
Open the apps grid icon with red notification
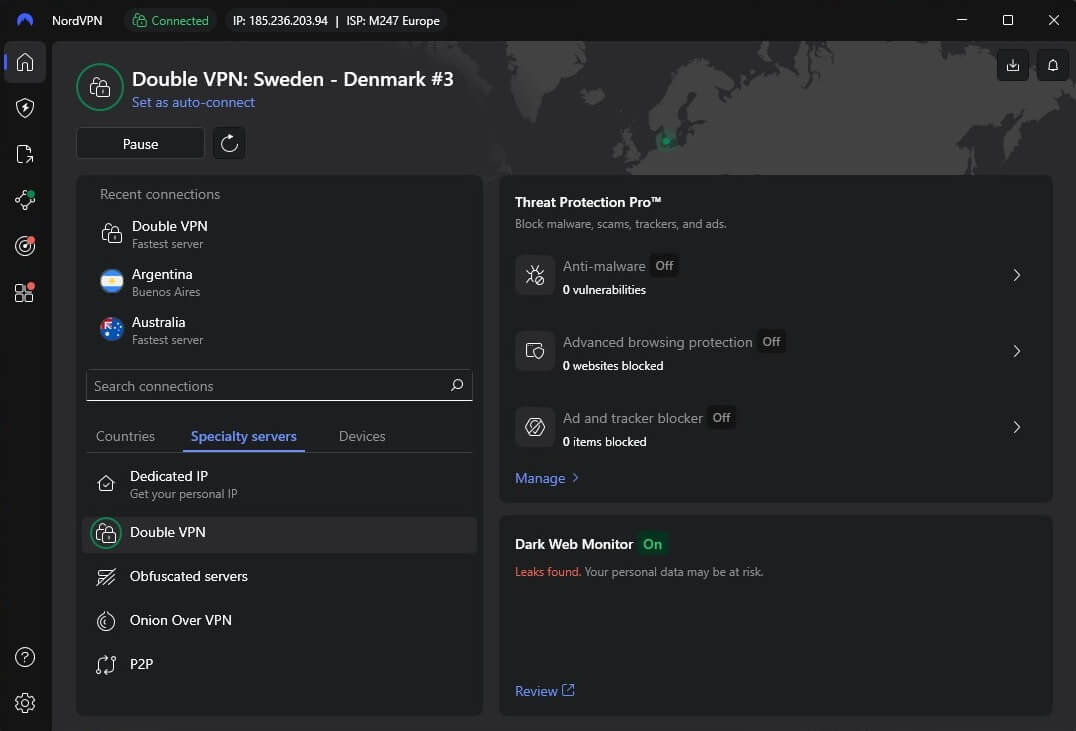[x=24, y=292]
